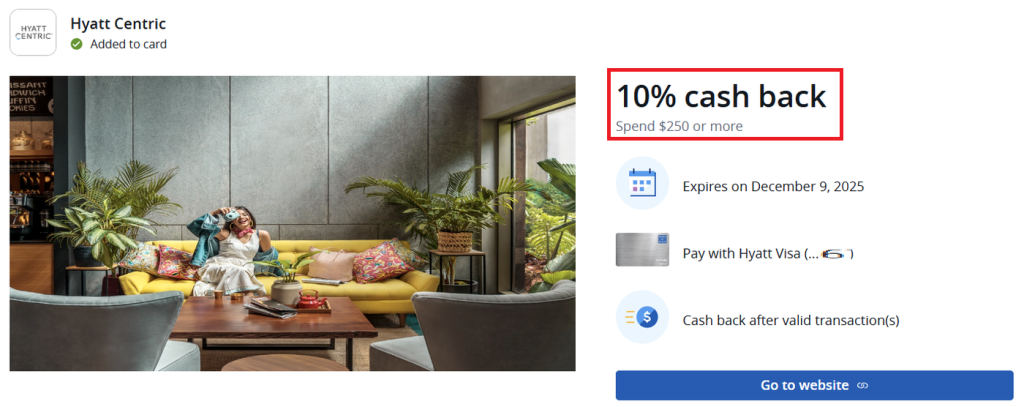Click Expires on December 9, 2025 text
The height and width of the screenshot is (407, 1024).
773,187
